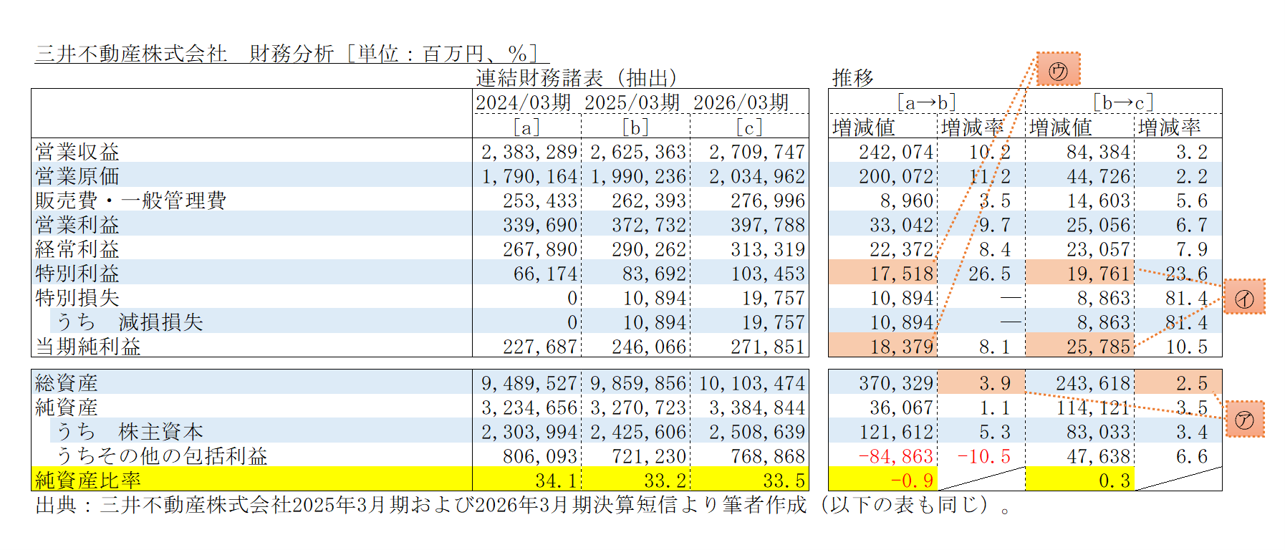Image resolution: width=1285 pixels, height=550 pixels.
Task: Click the [a→b] period header
Action: pyautogui.click(x=926, y=103)
